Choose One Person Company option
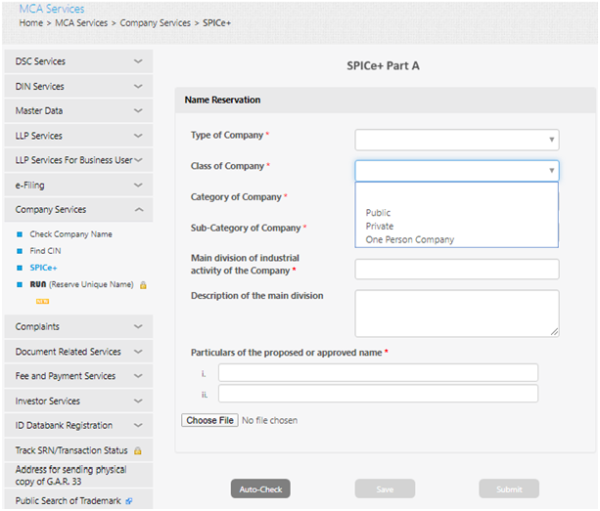This screenshot has height=511, width=600. 410,239
